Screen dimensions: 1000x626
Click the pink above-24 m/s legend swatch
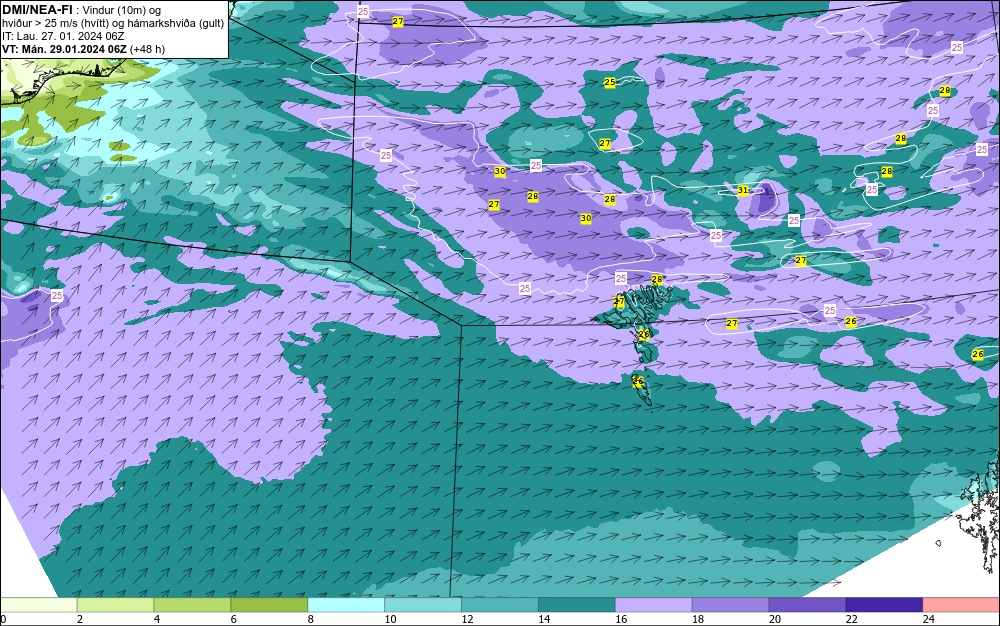[961, 605]
